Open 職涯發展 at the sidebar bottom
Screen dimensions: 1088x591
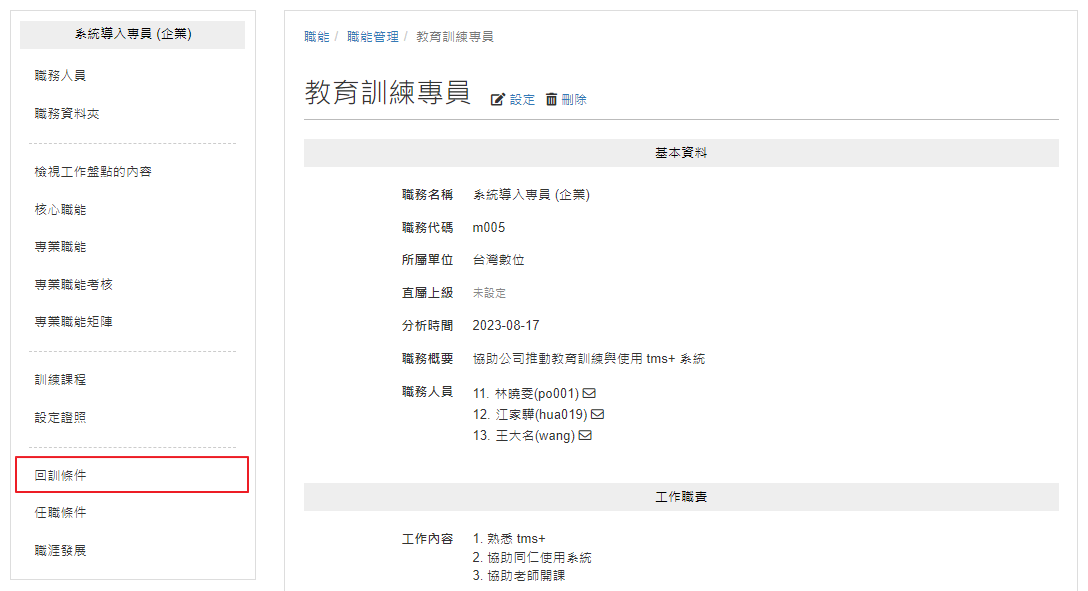coord(60,551)
